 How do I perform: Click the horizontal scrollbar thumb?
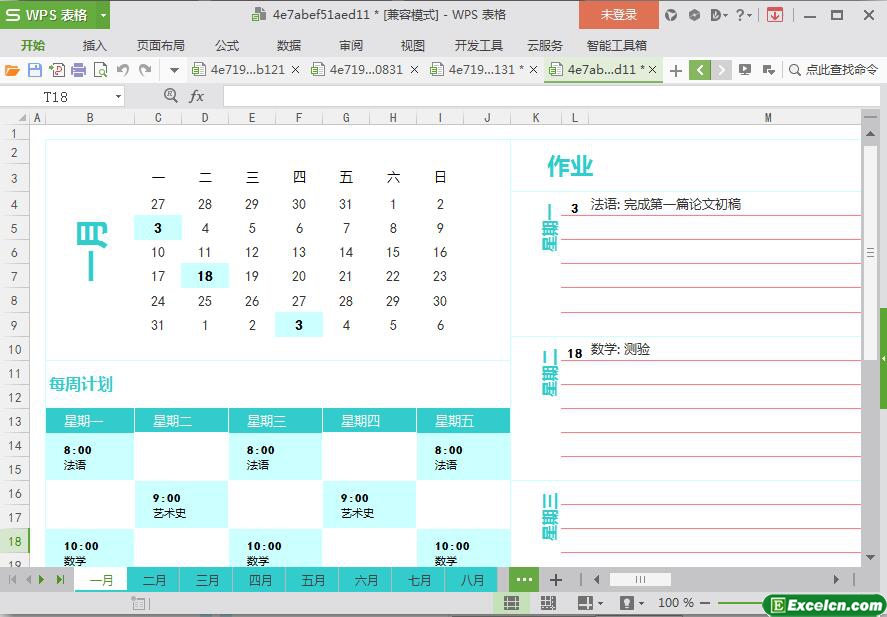click(640, 580)
